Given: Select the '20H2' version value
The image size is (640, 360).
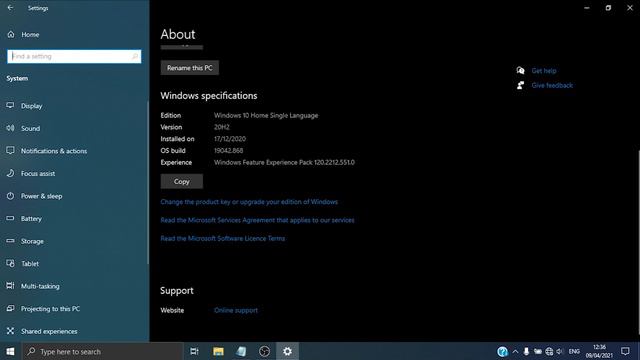Looking at the screenshot, I should pyautogui.click(x=222, y=127).
